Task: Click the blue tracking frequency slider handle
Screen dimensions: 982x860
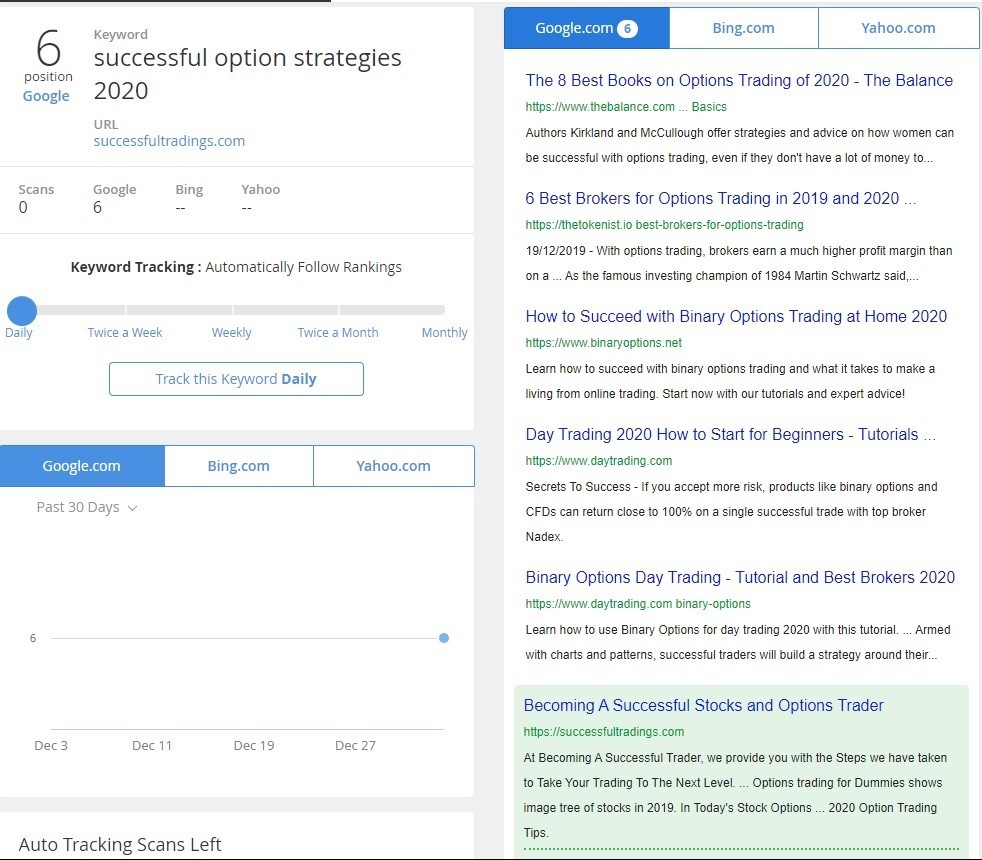Action: (22, 310)
